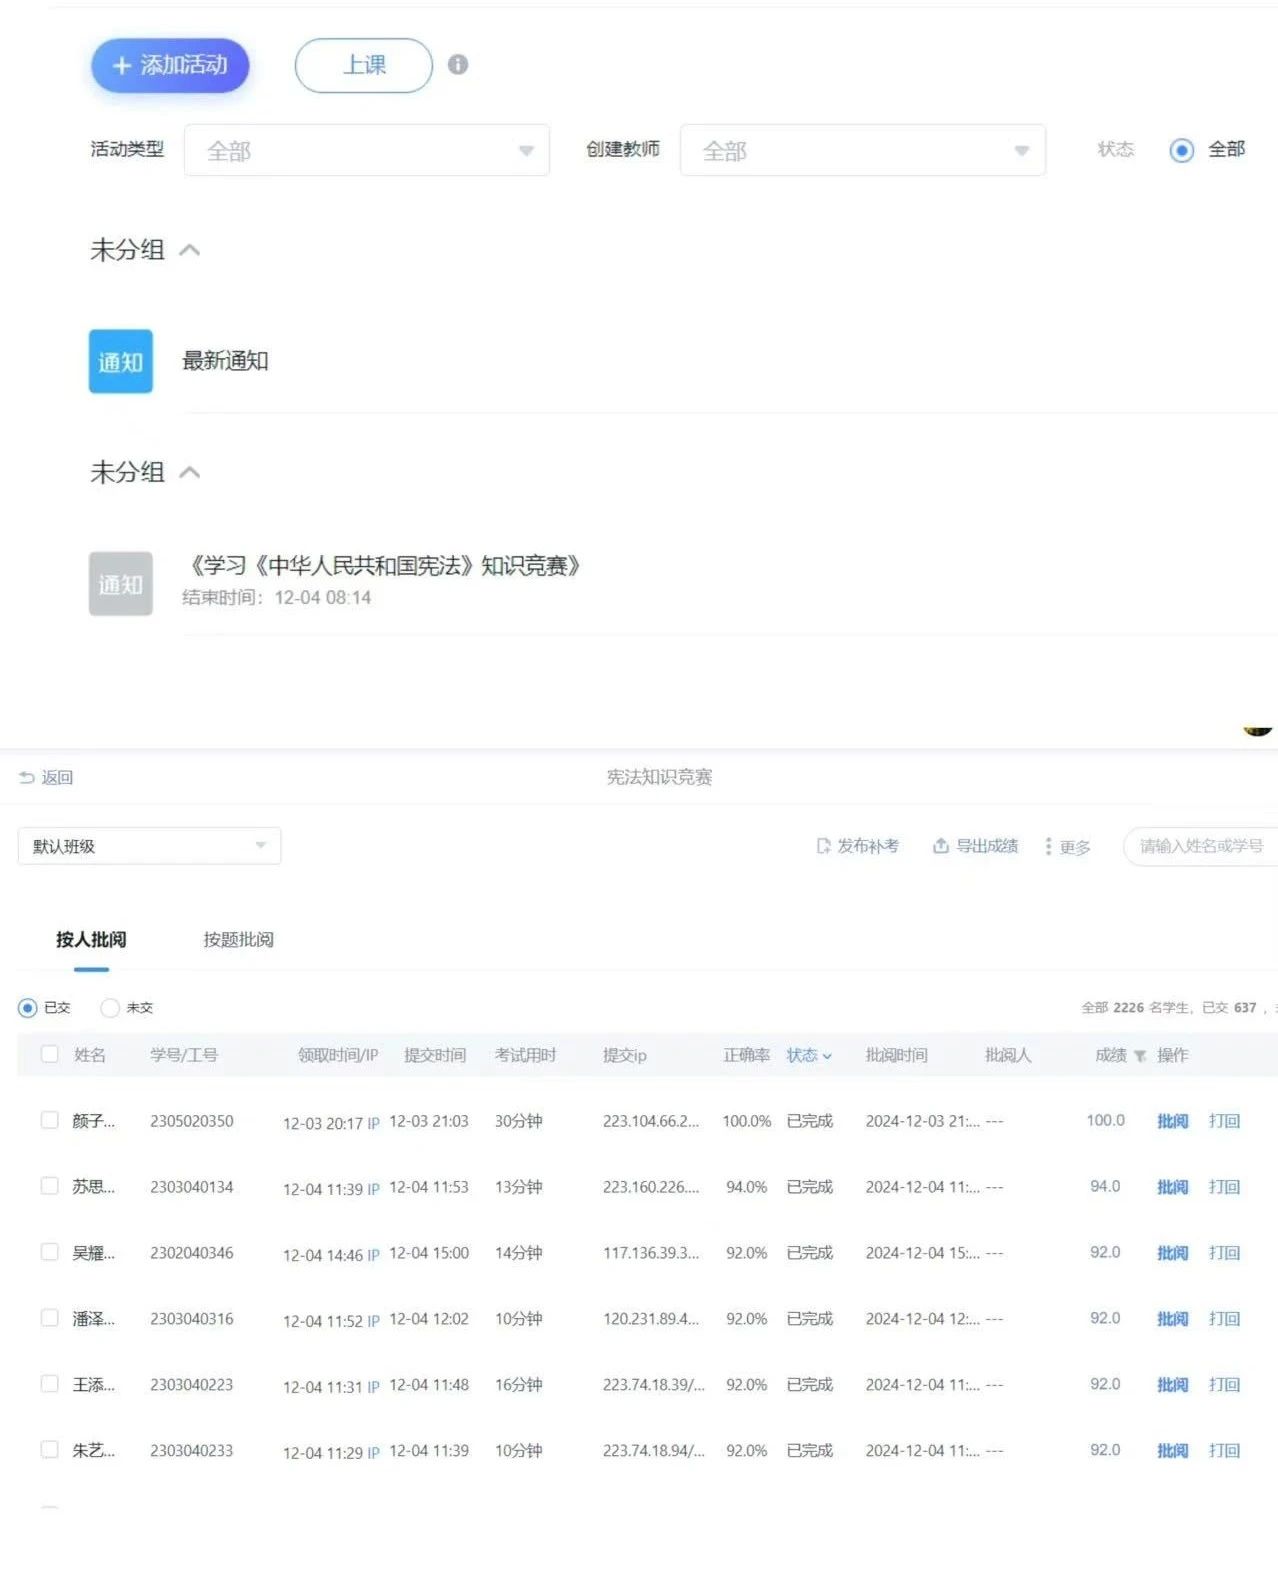Click 打回 for student 2303040316
Viewport: 1278px width, 1579px height.
pos(1224,1319)
